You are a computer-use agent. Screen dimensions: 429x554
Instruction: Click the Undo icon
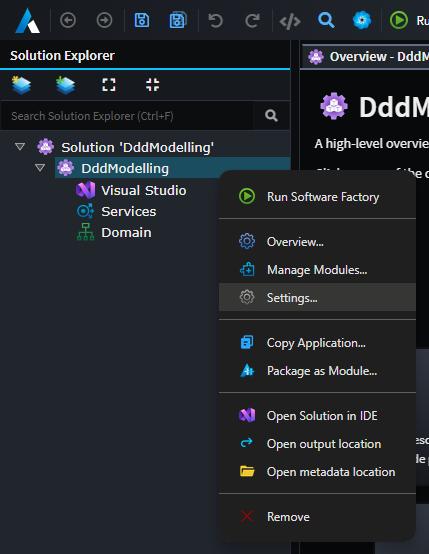click(215, 20)
